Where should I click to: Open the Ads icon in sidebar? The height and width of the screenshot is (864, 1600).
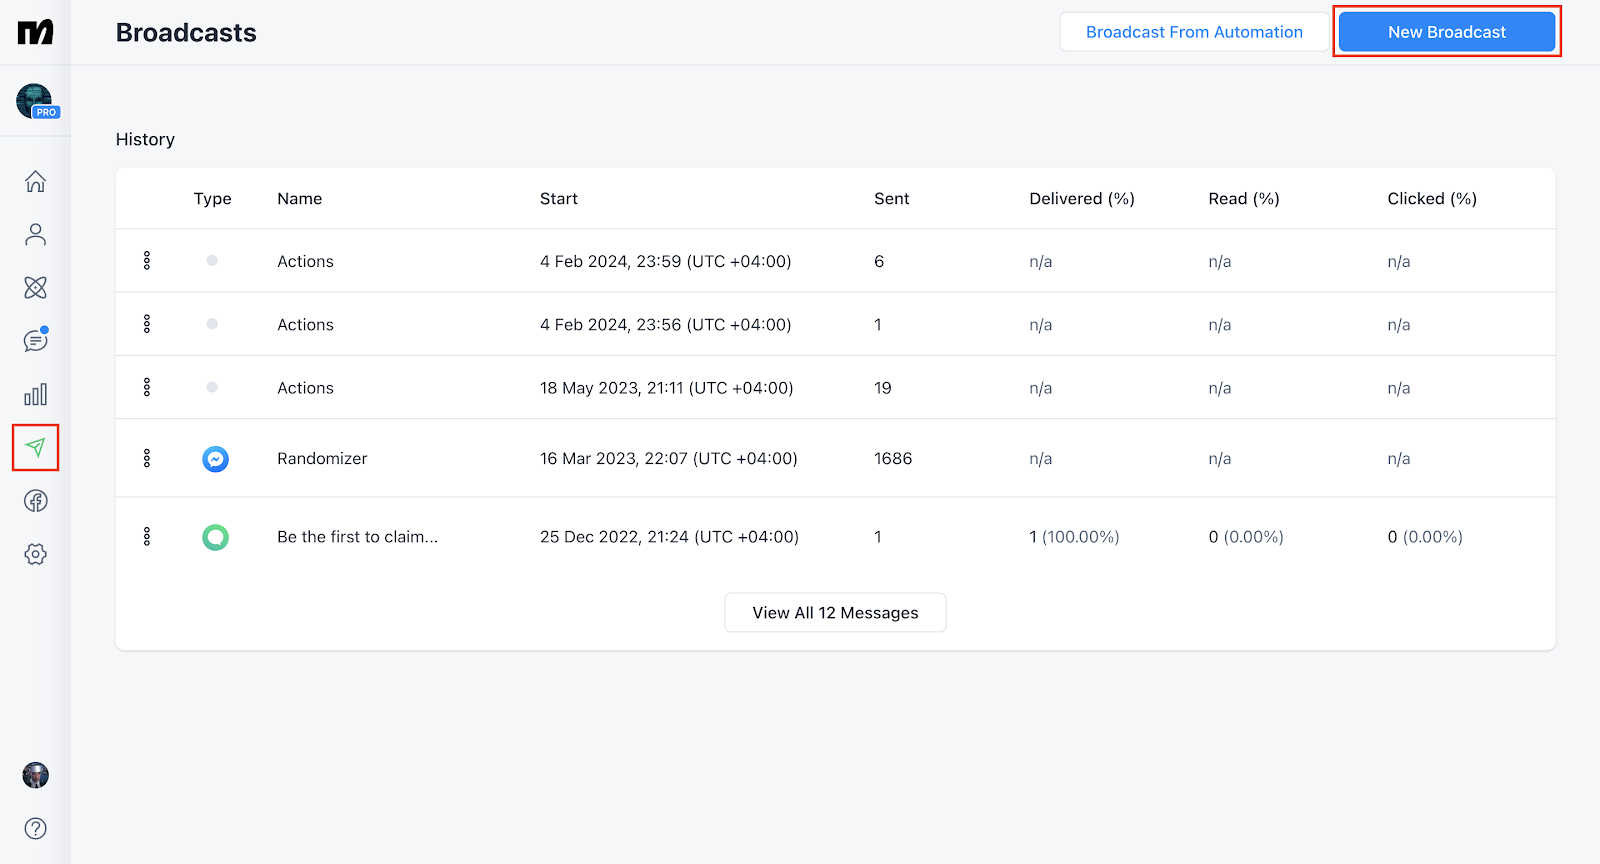35,501
